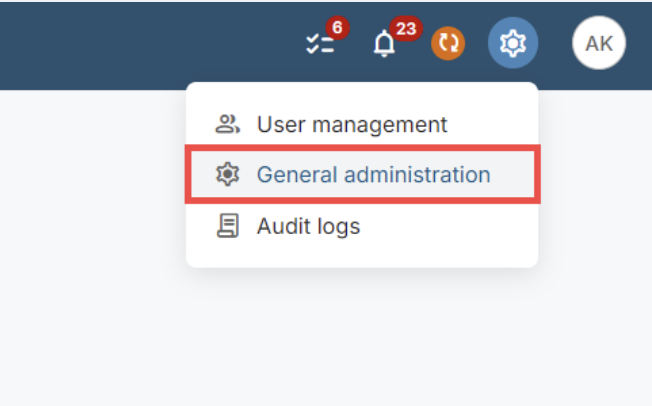Select User management menu entry

pos(362,124)
